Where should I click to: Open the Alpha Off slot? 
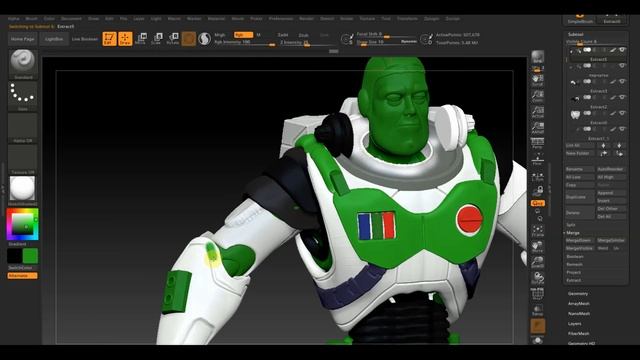coord(22,128)
